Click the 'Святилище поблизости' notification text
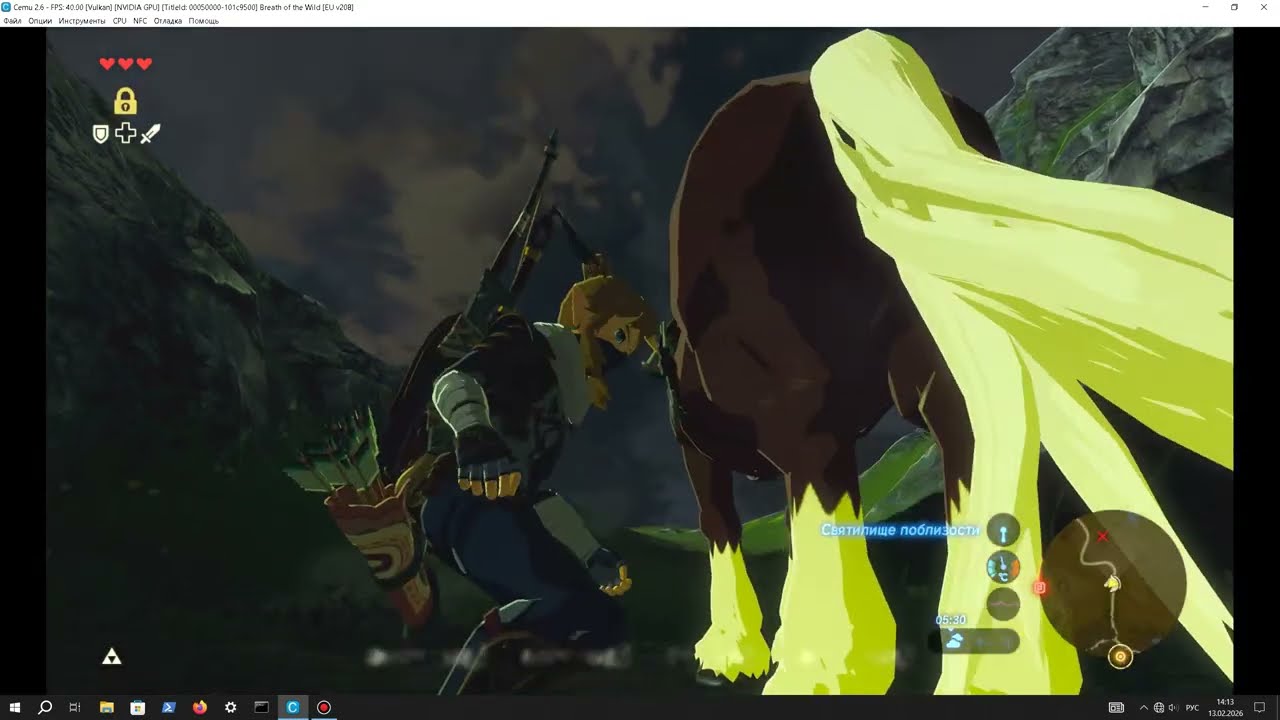The height and width of the screenshot is (720, 1280). [900, 530]
